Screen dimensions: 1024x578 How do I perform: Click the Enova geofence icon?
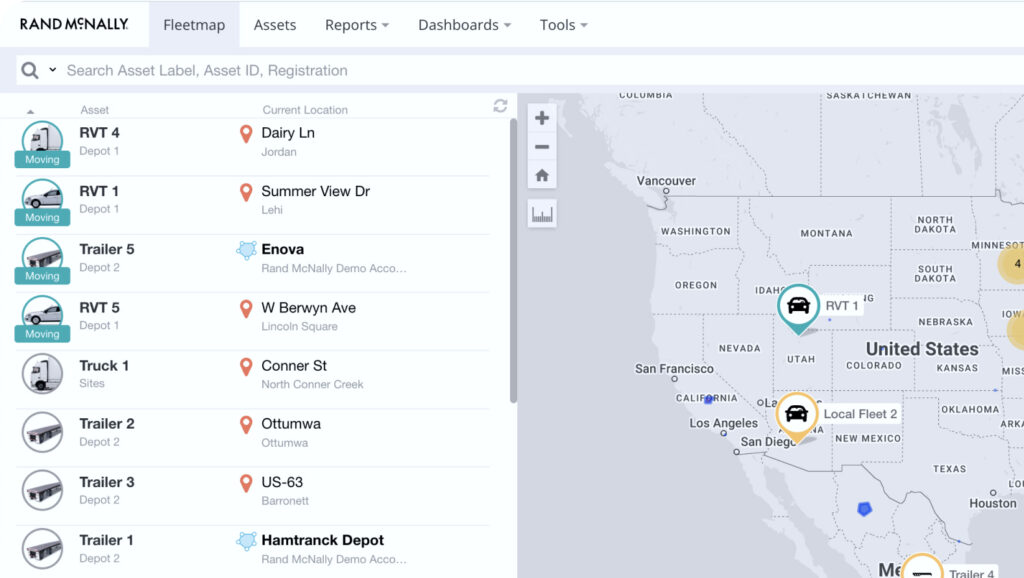point(246,250)
